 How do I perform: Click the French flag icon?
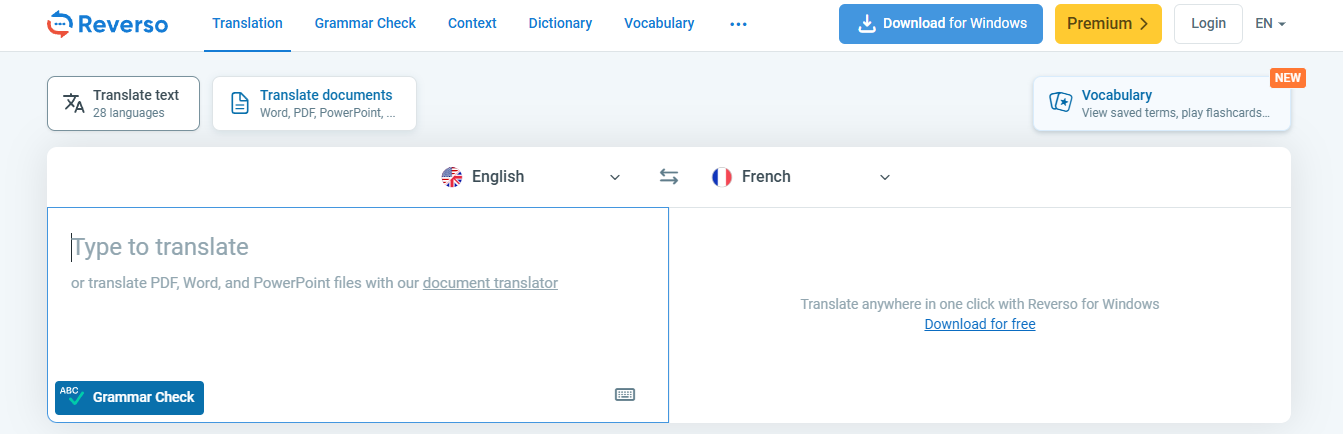click(722, 177)
